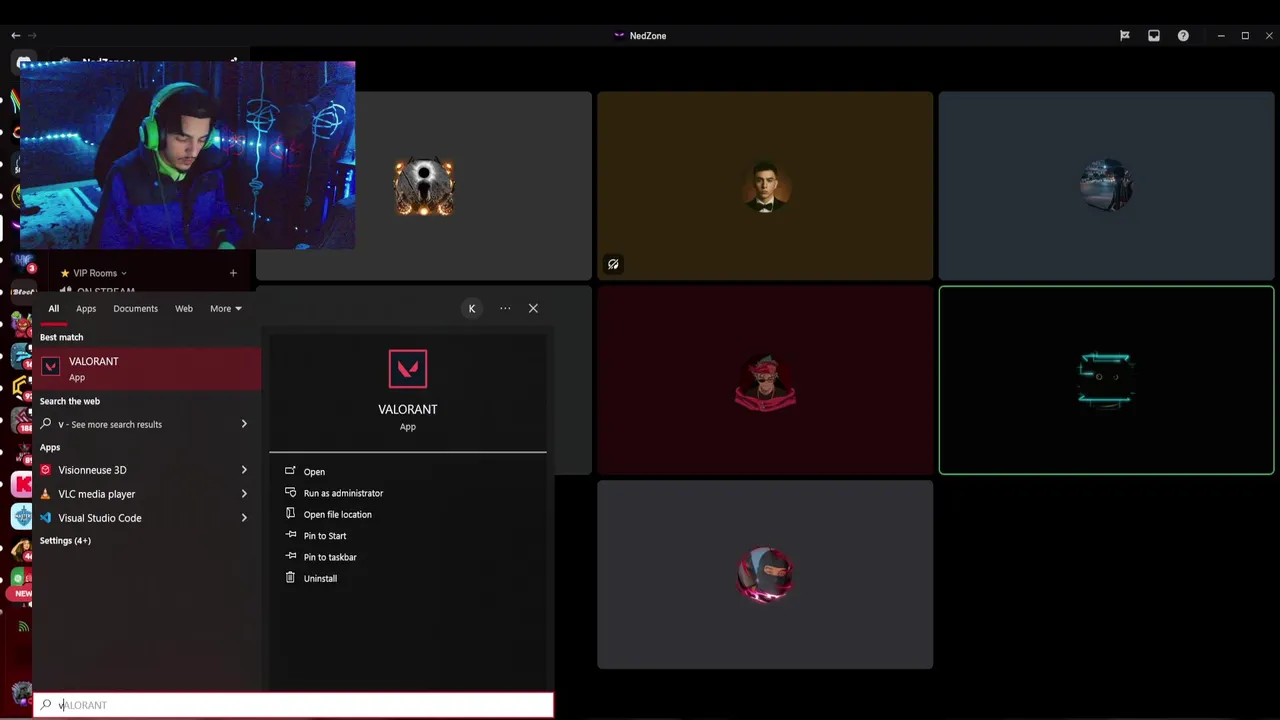Open the pink K server icon
1280x720 pixels.
(21, 485)
